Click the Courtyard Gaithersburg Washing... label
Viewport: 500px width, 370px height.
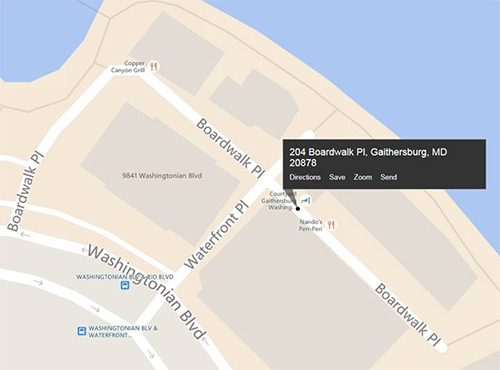coord(279,201)
